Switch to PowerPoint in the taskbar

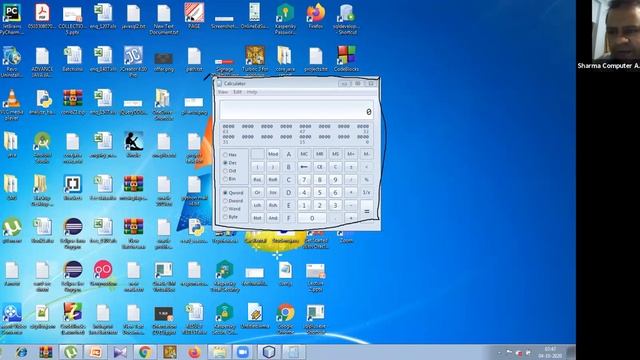95,352
